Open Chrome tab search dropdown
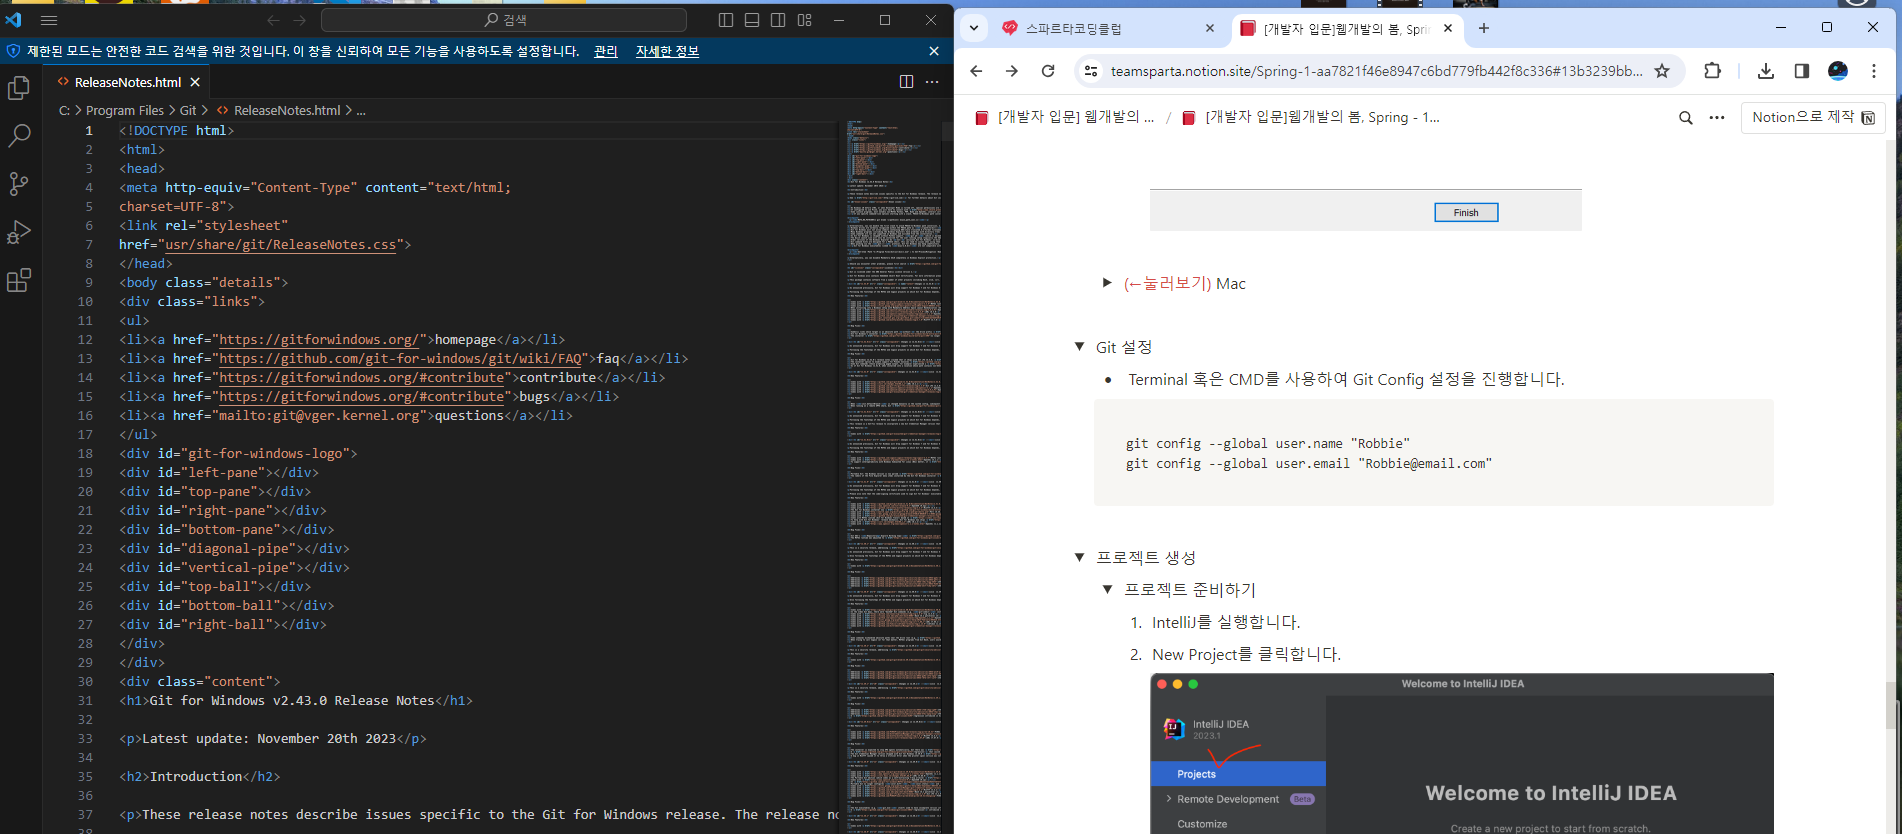This screenshot has height=834, width=1902. point(974,28)
